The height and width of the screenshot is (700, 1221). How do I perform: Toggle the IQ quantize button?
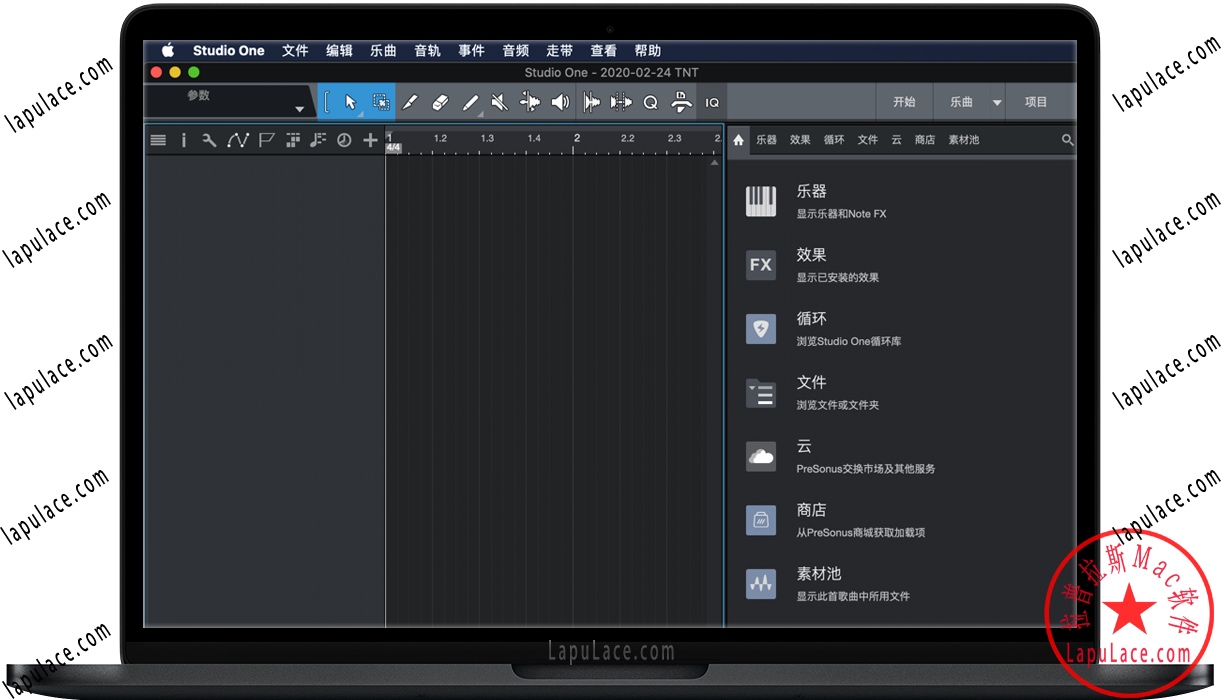click(712, 102)
